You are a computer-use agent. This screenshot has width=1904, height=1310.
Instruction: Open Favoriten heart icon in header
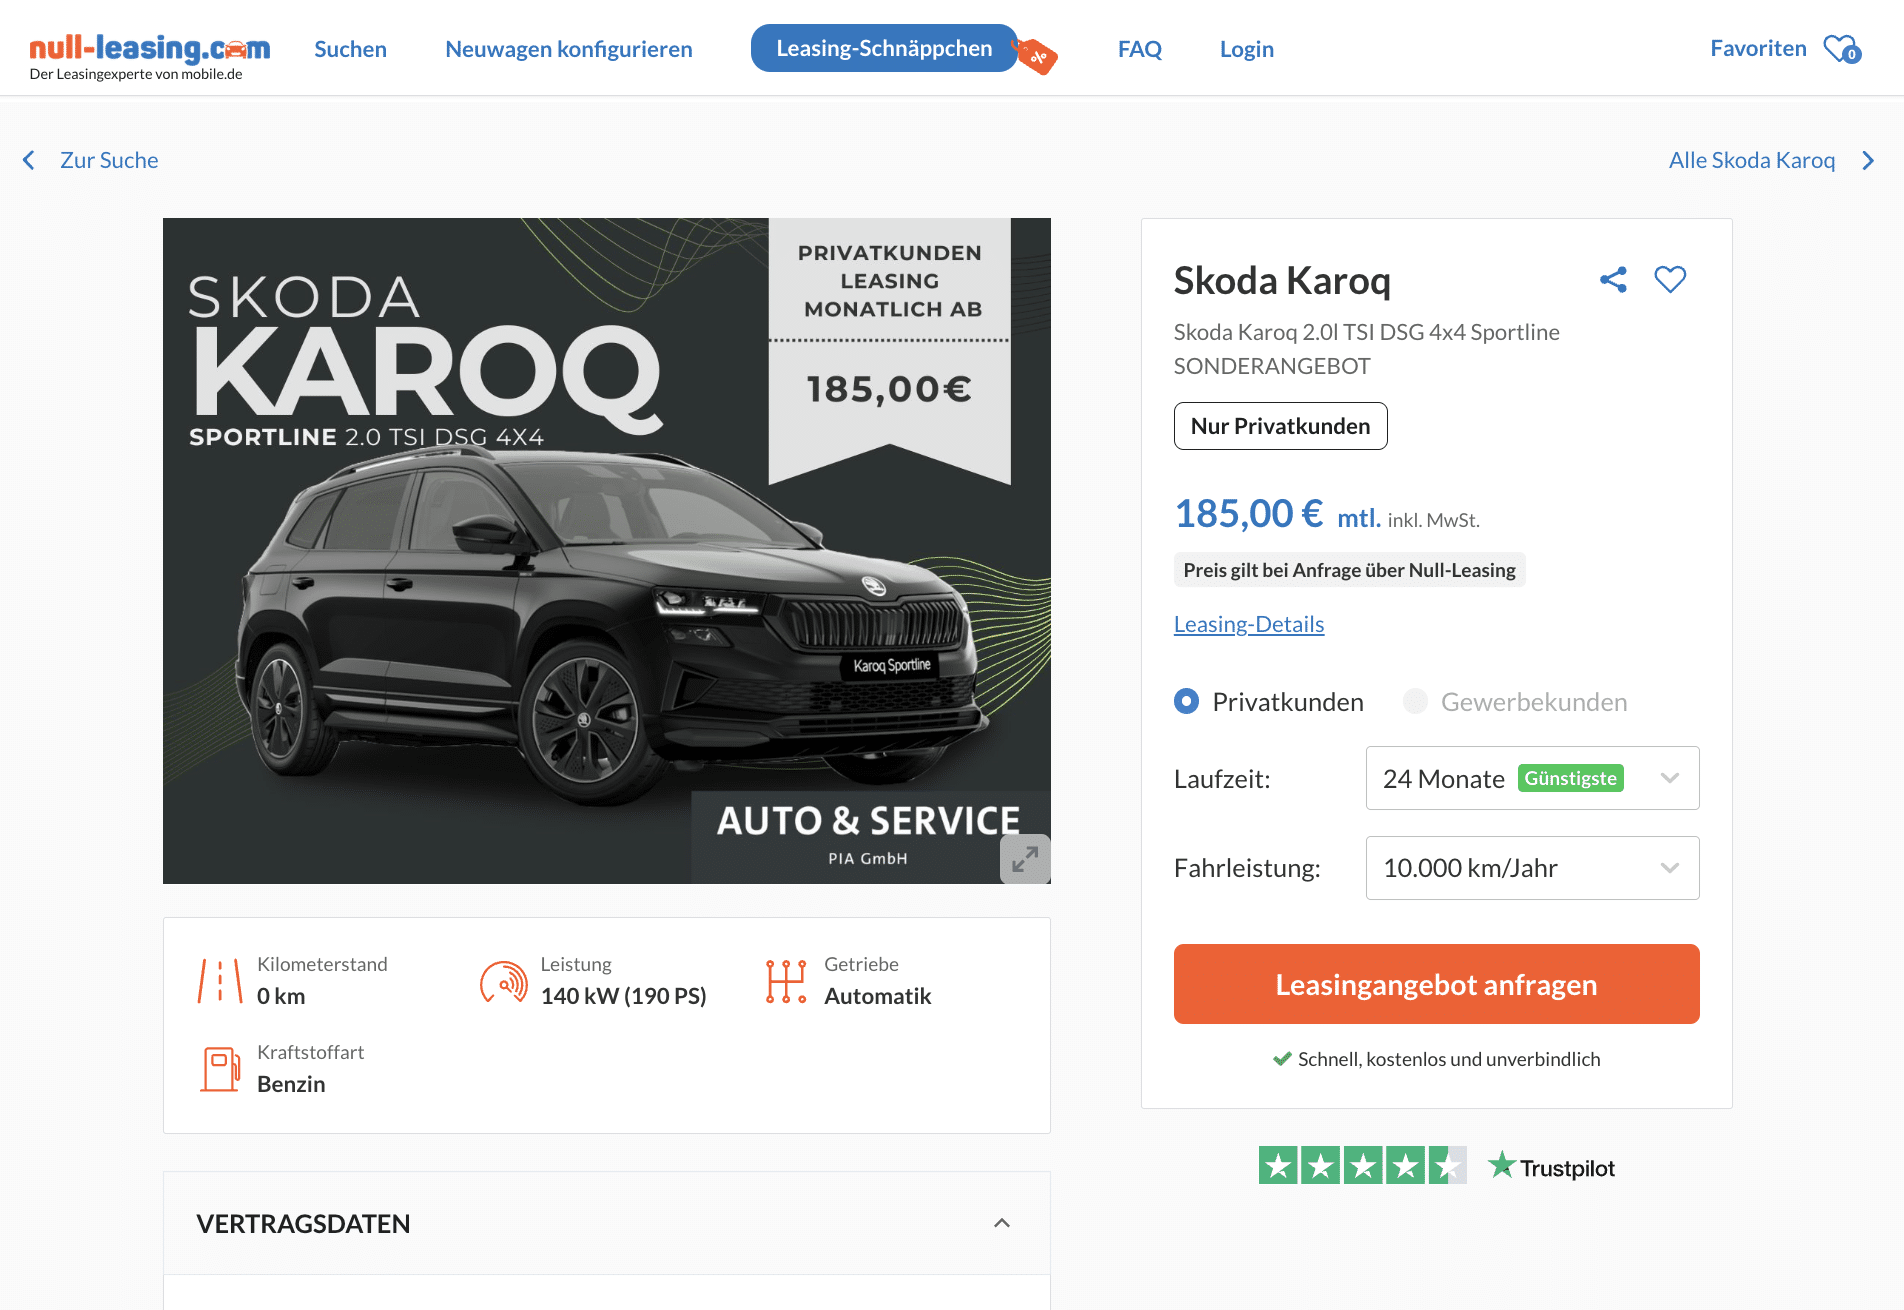(x=1842, y=49)
